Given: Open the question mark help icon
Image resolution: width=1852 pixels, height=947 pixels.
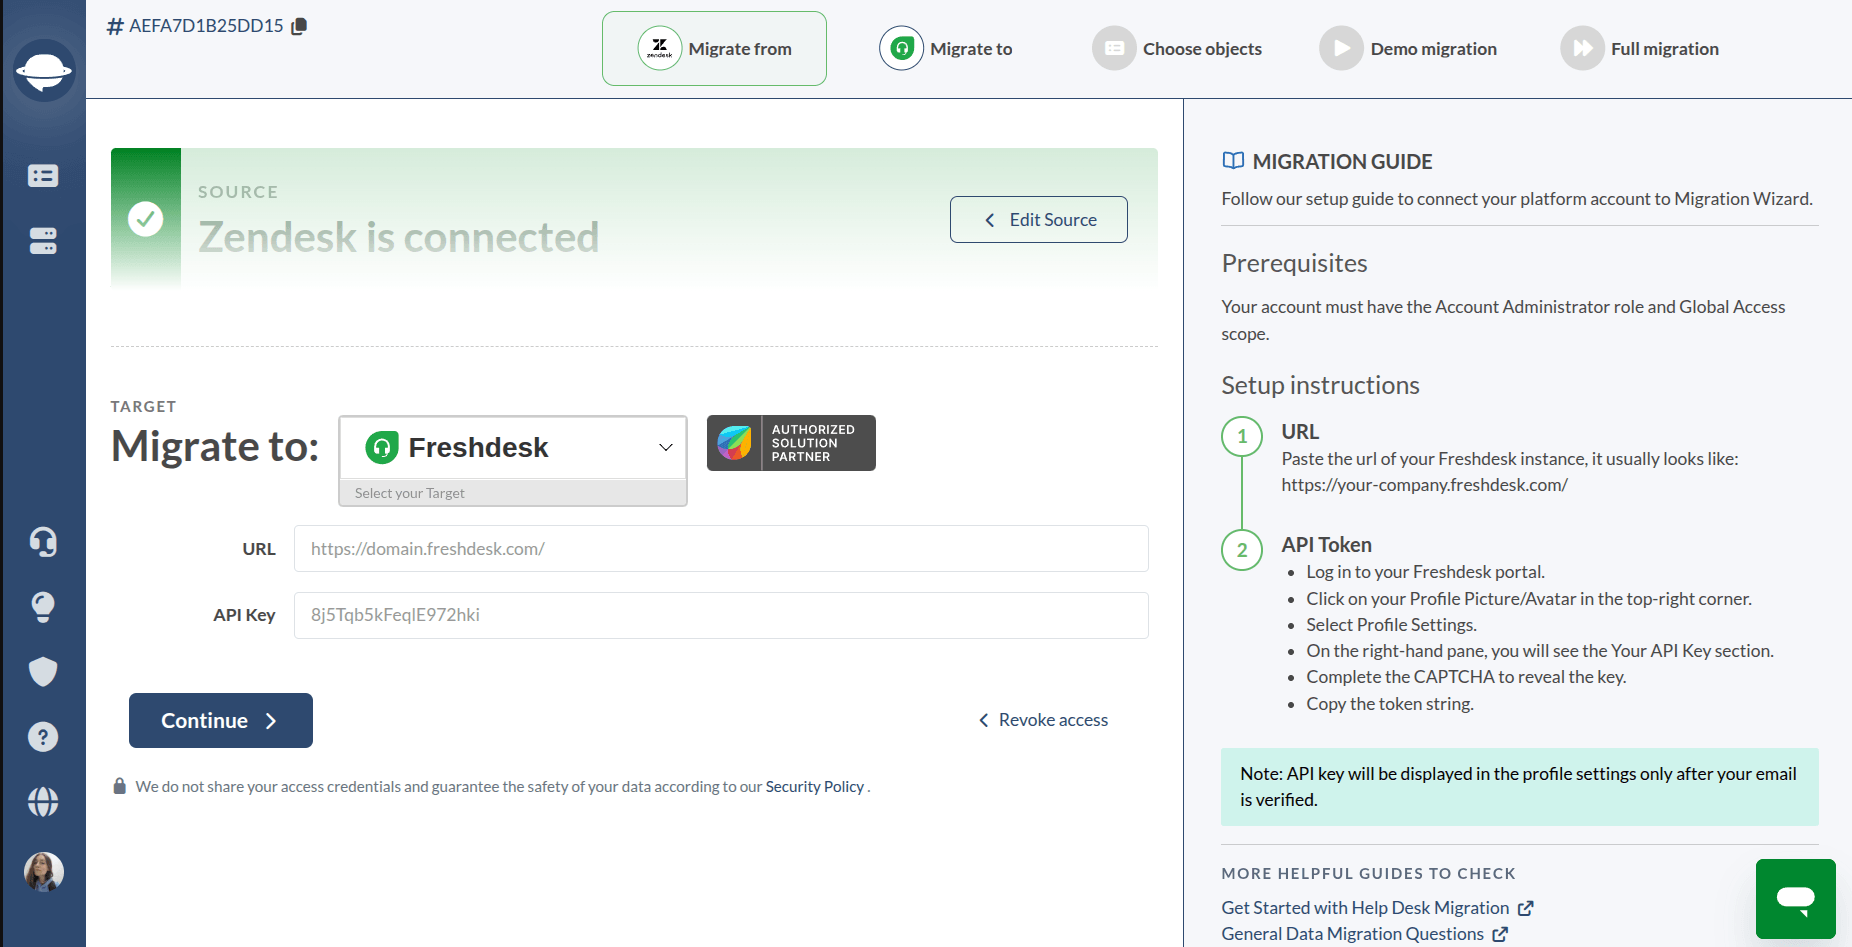Looking at the screenshot, I should 43,737.
